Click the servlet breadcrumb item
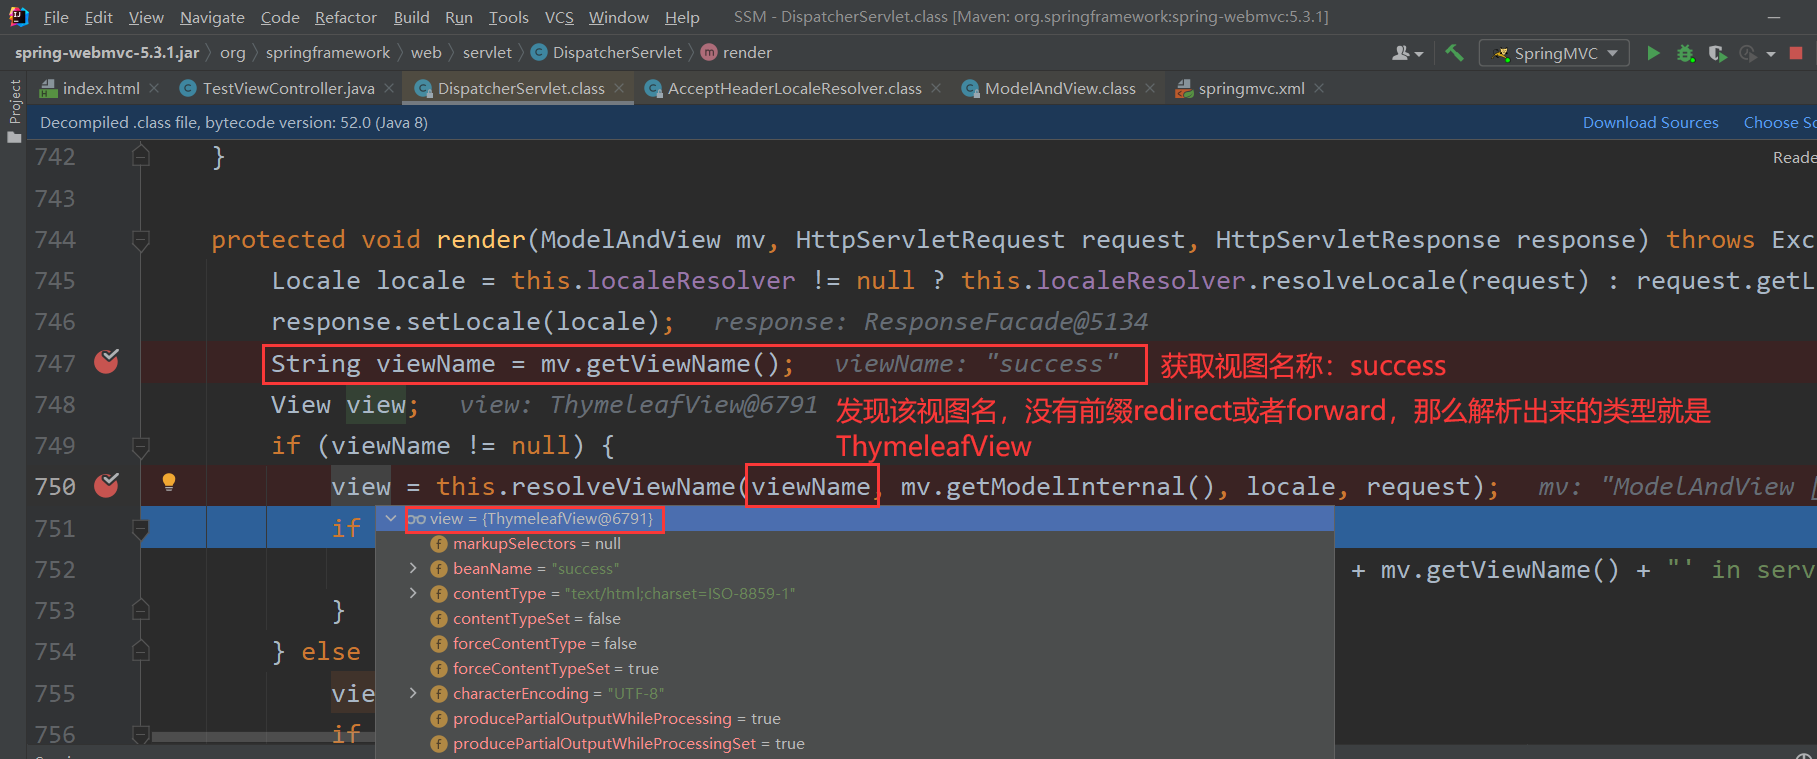 click(x=487, y=52)
